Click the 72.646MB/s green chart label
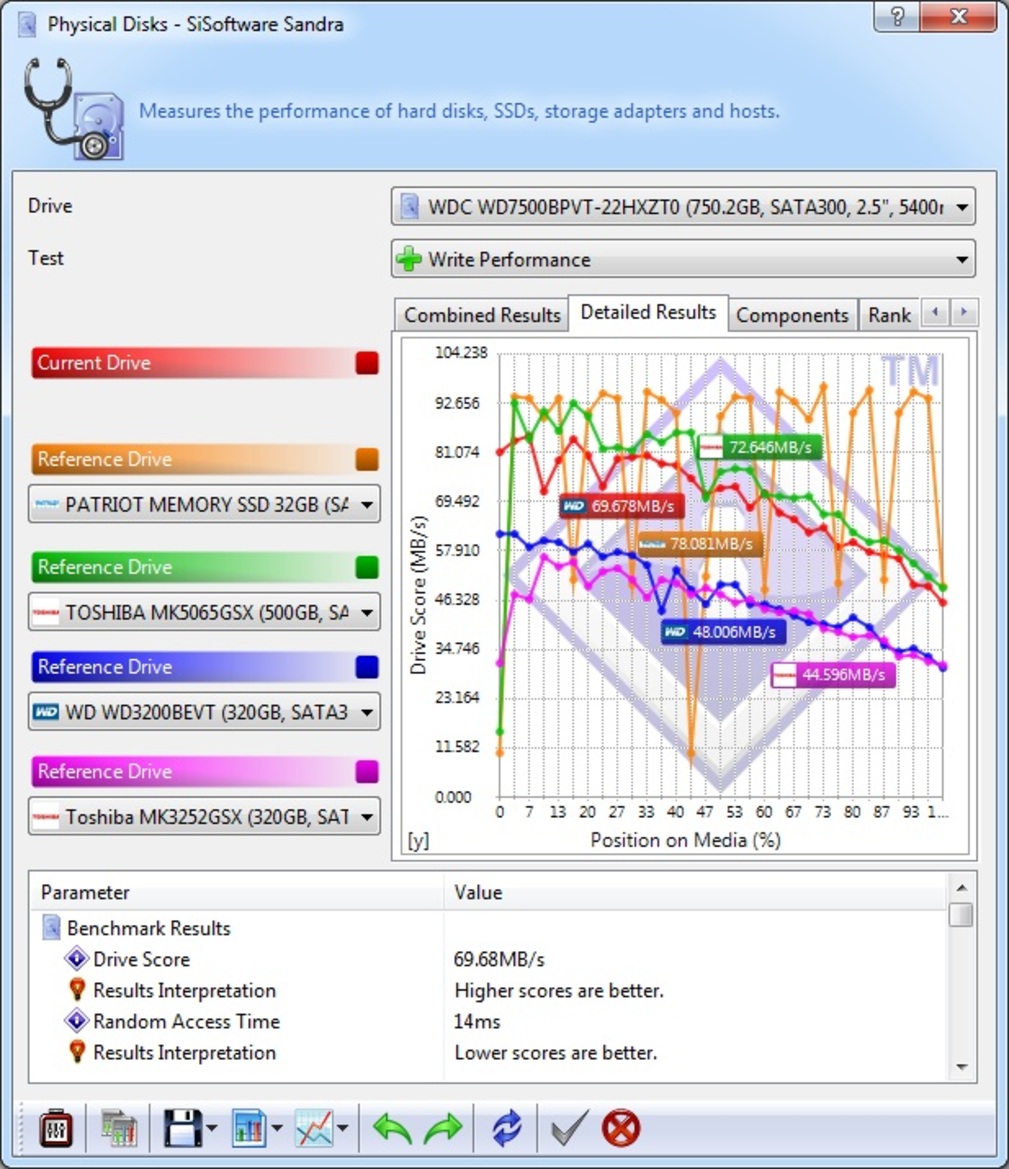This screenshot has width=1009, height=1169. [760, 447]
